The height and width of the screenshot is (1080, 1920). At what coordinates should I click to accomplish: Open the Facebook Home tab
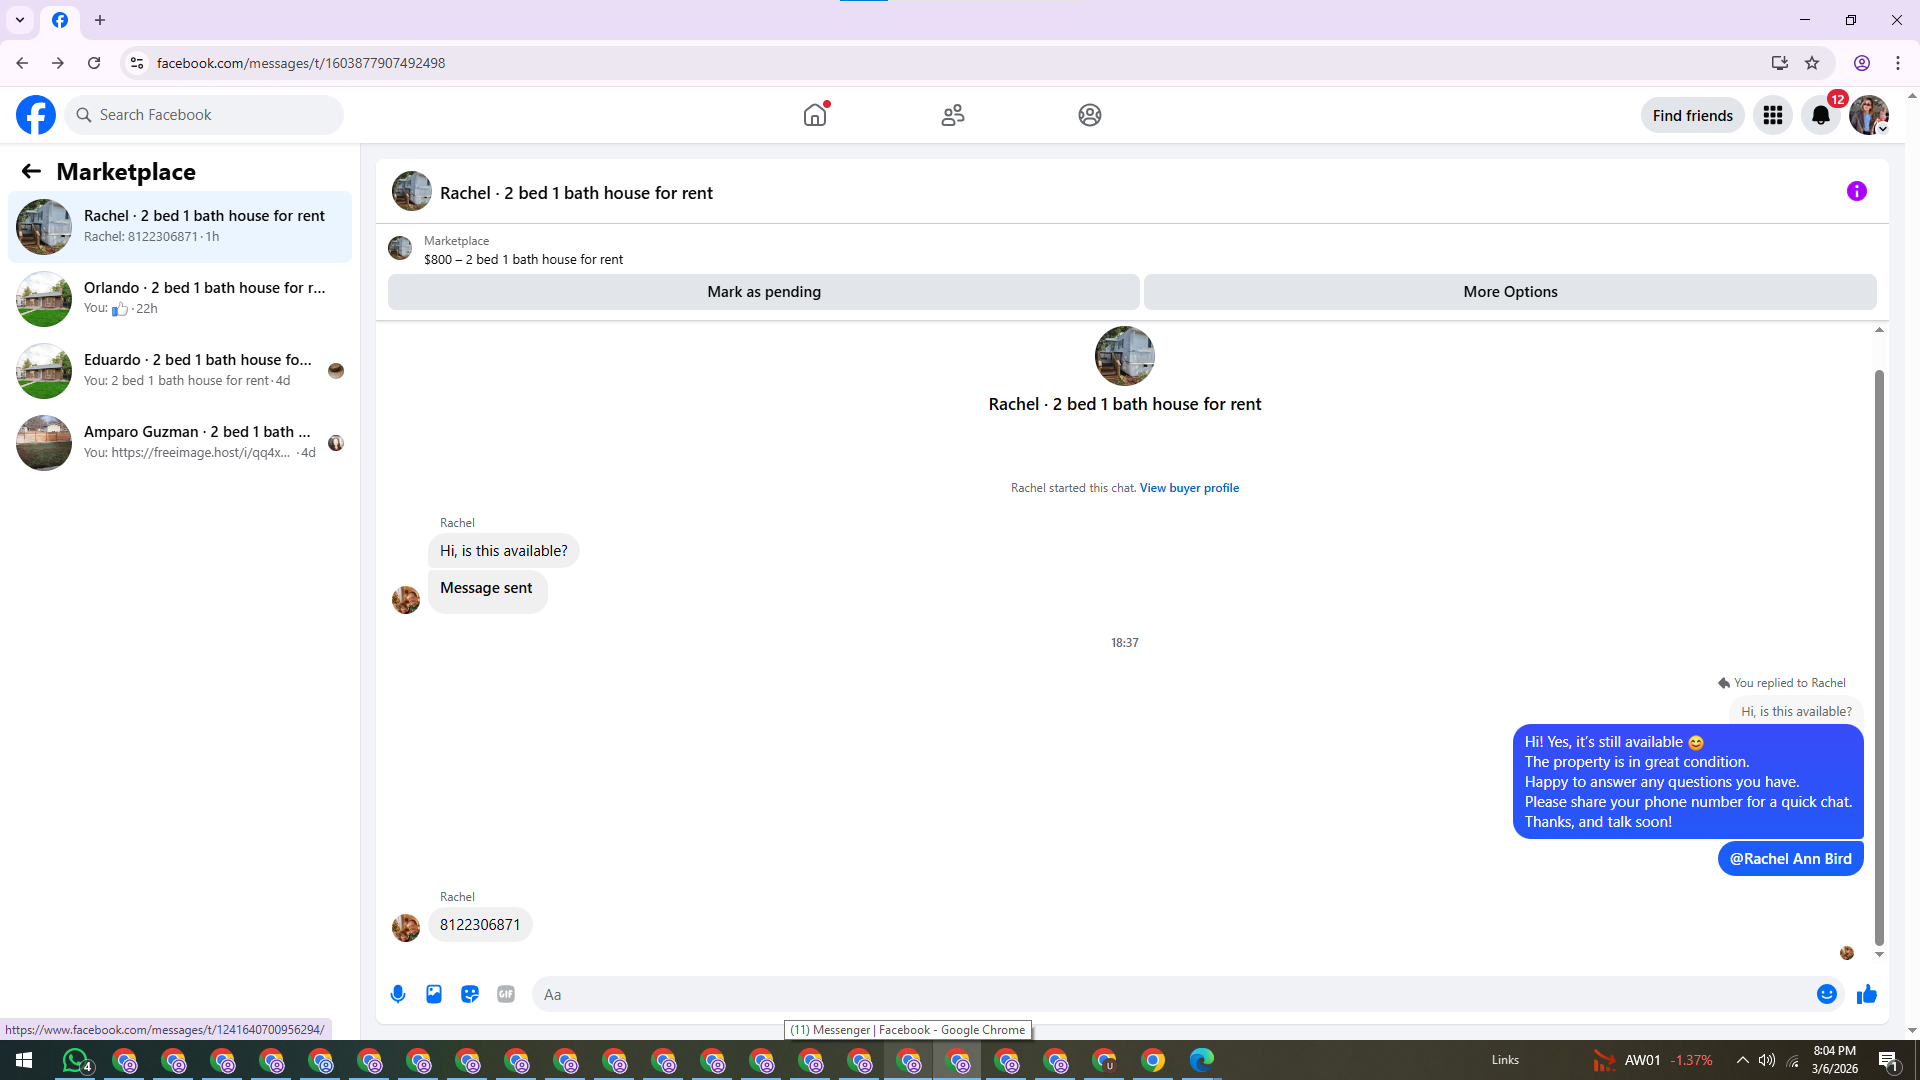pos(815,115)
